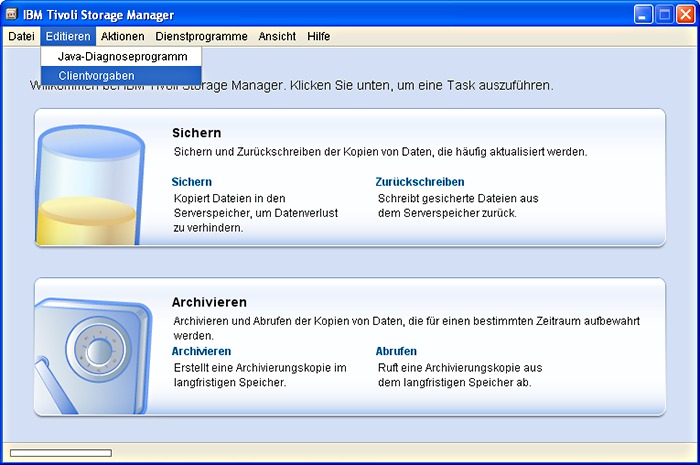Follow the Abrufen link

click(396, 352)
